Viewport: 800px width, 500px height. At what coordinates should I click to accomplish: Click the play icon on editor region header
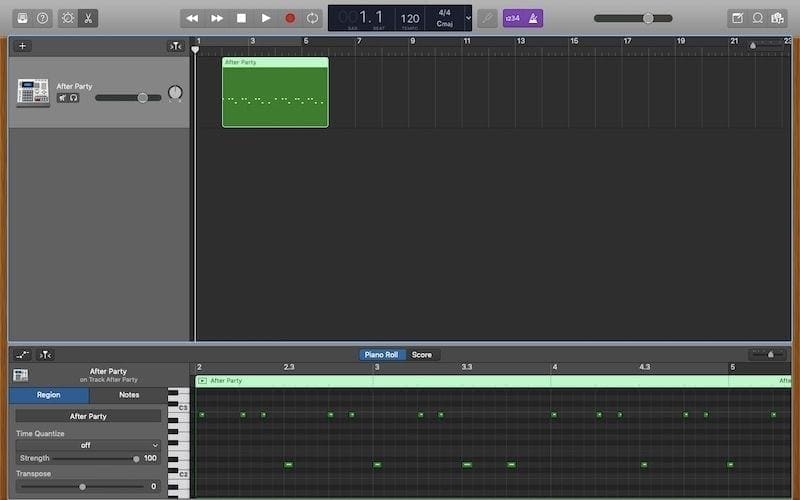pos(203,381)
